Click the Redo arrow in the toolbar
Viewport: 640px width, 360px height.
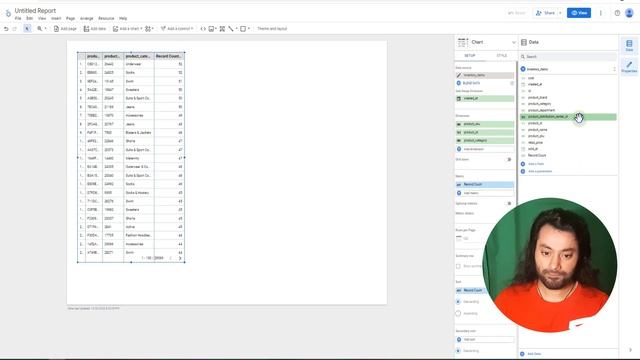click(x=15, y=29)
